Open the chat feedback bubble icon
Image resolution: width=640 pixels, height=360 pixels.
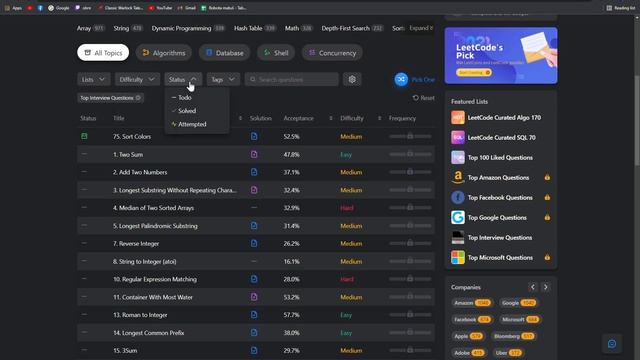tap(612, 344)
